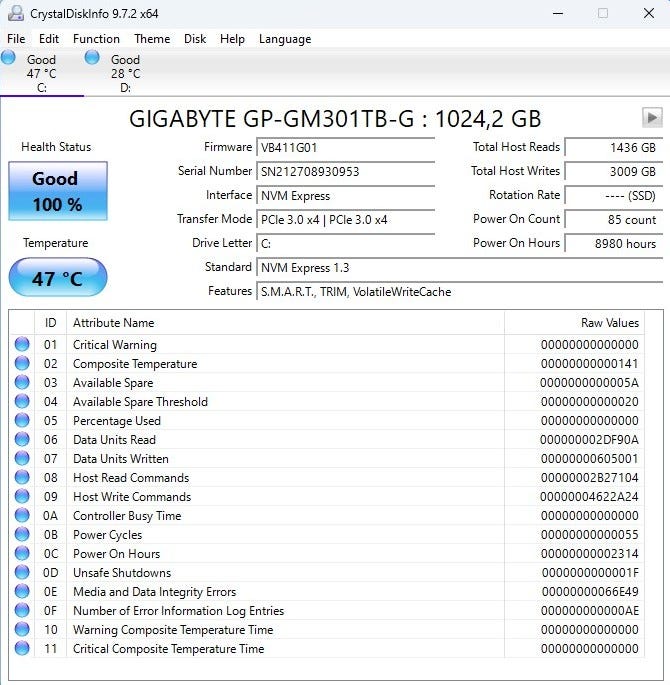The image size is (670, 685).
Task: Open the Theme menu
Action: [152, 39]
